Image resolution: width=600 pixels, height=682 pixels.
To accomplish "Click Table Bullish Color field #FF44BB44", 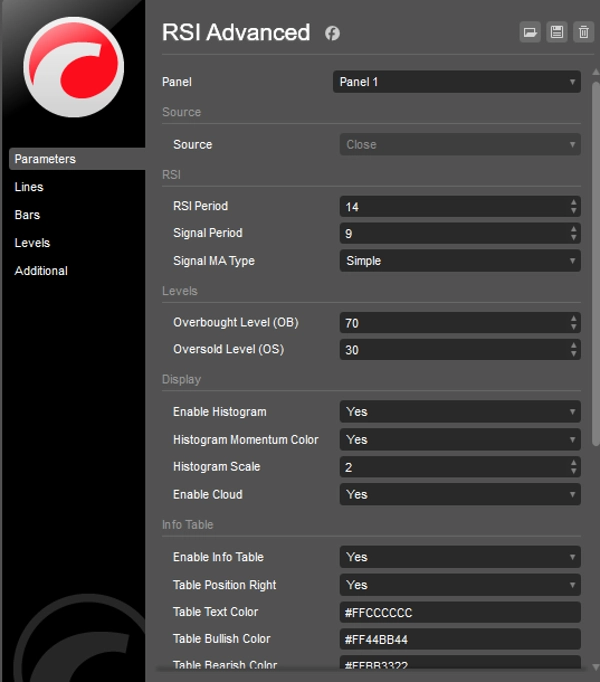I will (460, 639).
